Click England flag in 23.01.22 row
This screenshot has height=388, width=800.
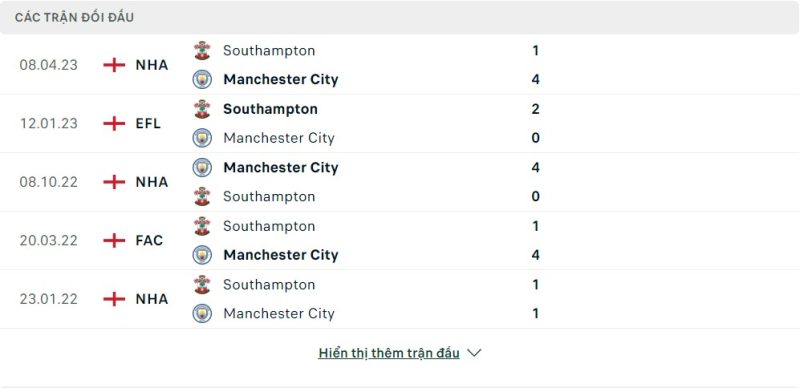pyautogui.click(x=114, y=299)
